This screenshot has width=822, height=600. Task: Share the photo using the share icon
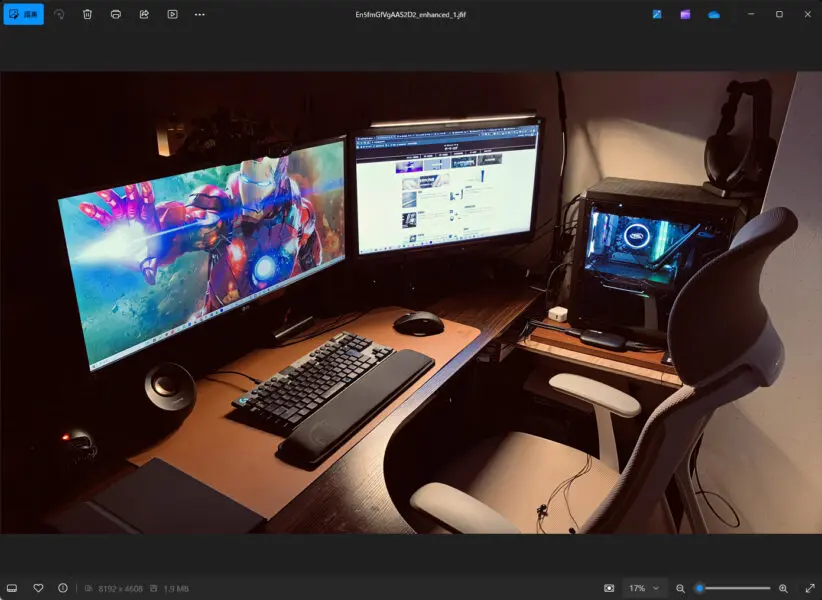pos(144,14)
